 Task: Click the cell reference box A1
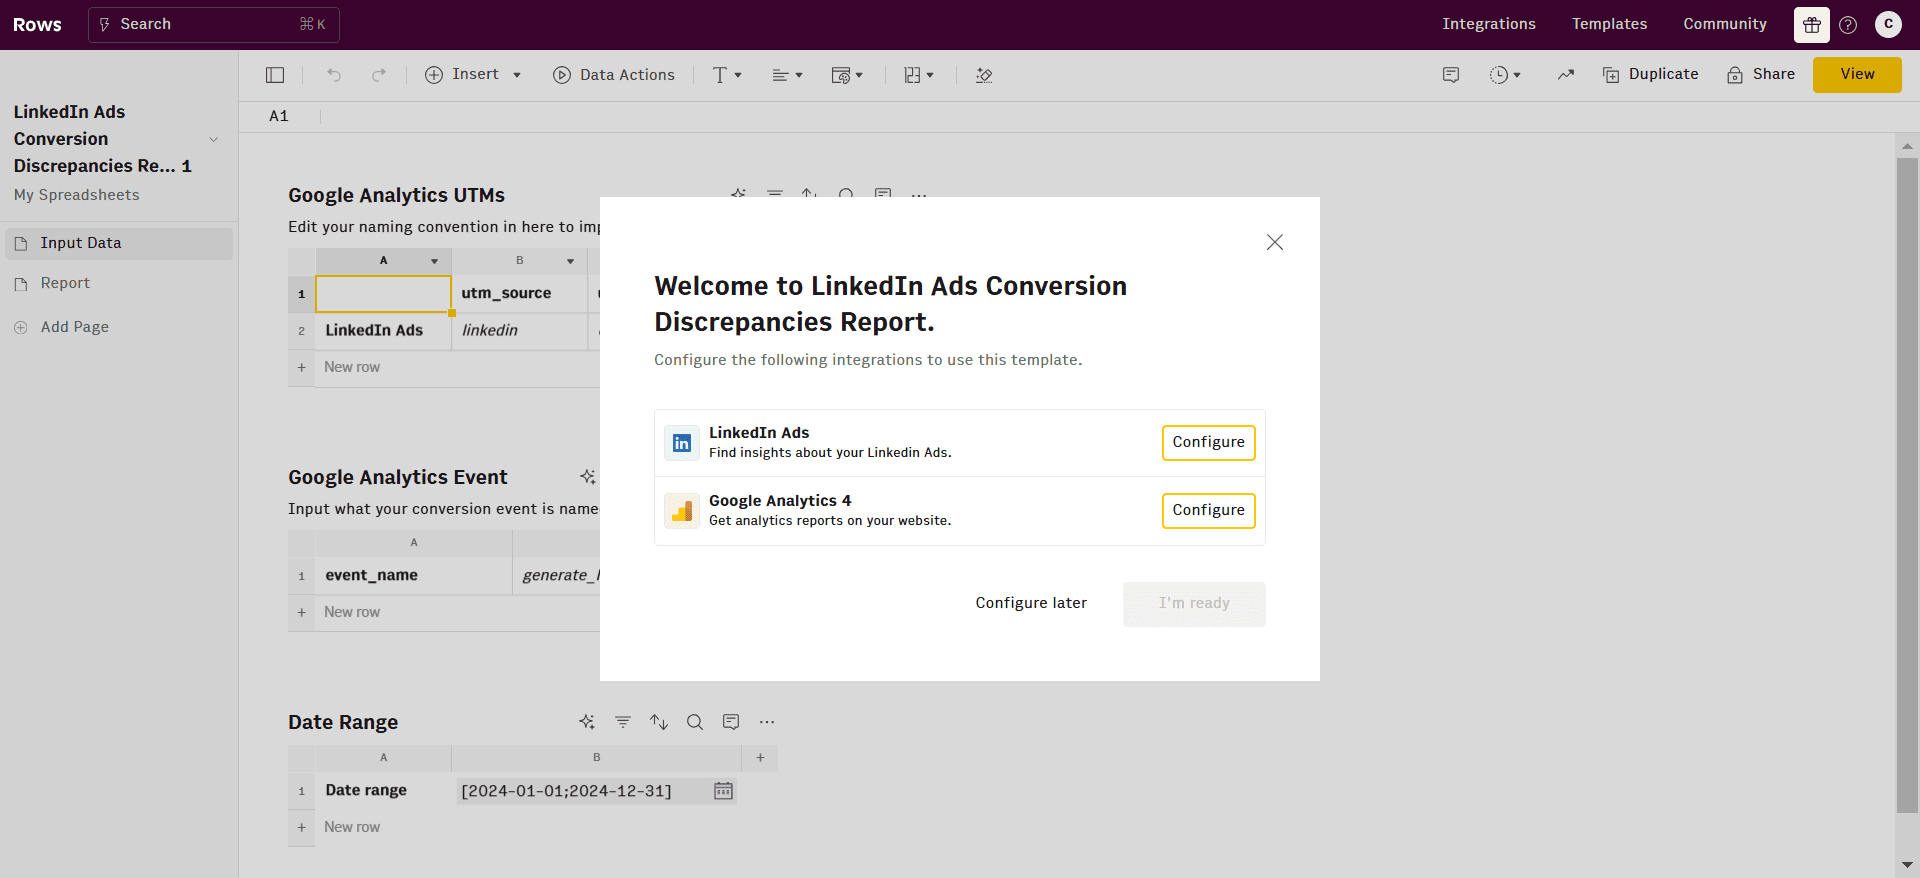pos(279,116)
